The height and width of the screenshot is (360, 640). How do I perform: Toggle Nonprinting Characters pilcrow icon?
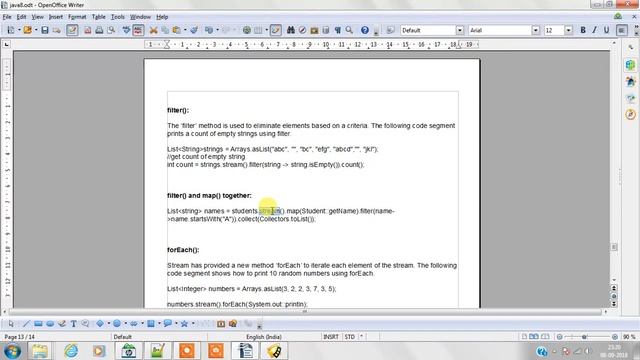pos(338,30)
